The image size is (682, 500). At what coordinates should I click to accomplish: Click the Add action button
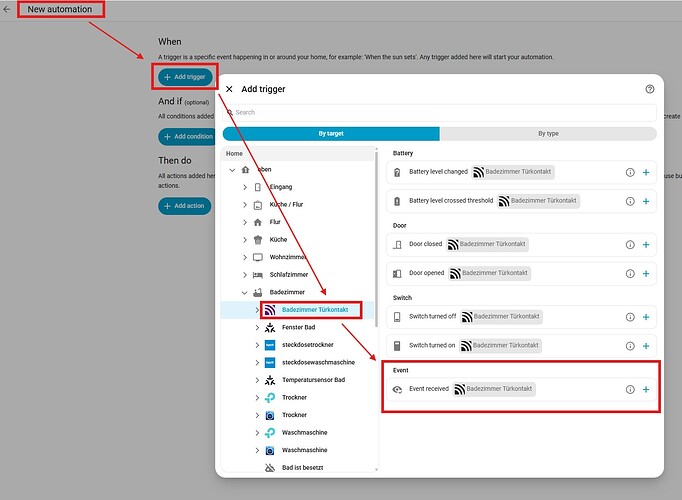(184, 206)
